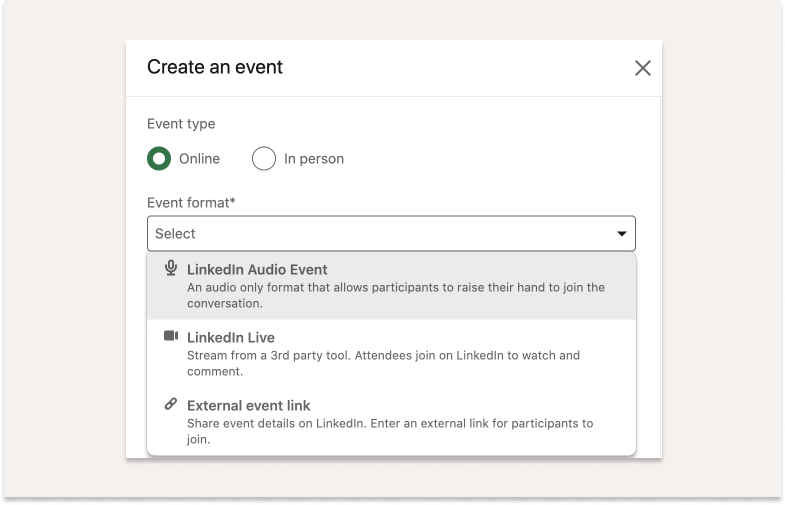Click the microphone icon for Audio Event

171,268
